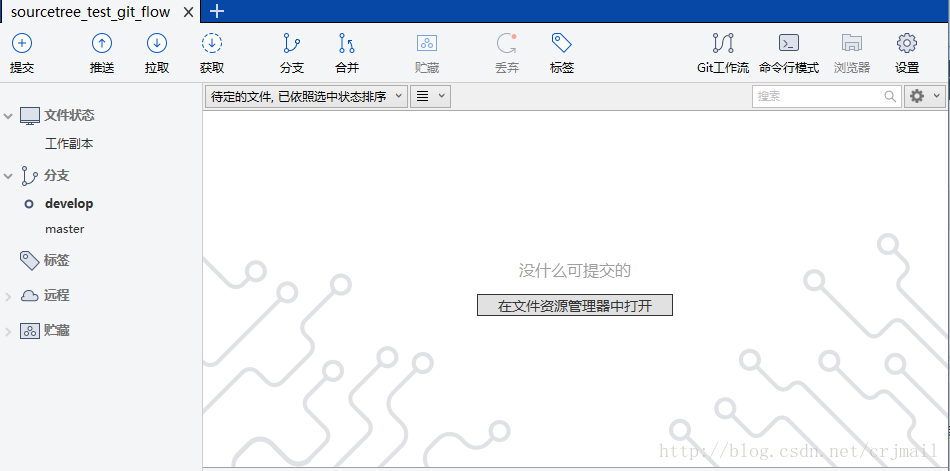Click the 文件状态 sidebar heading
Viewport: 950px width, 471px height.
pos(69,115)
